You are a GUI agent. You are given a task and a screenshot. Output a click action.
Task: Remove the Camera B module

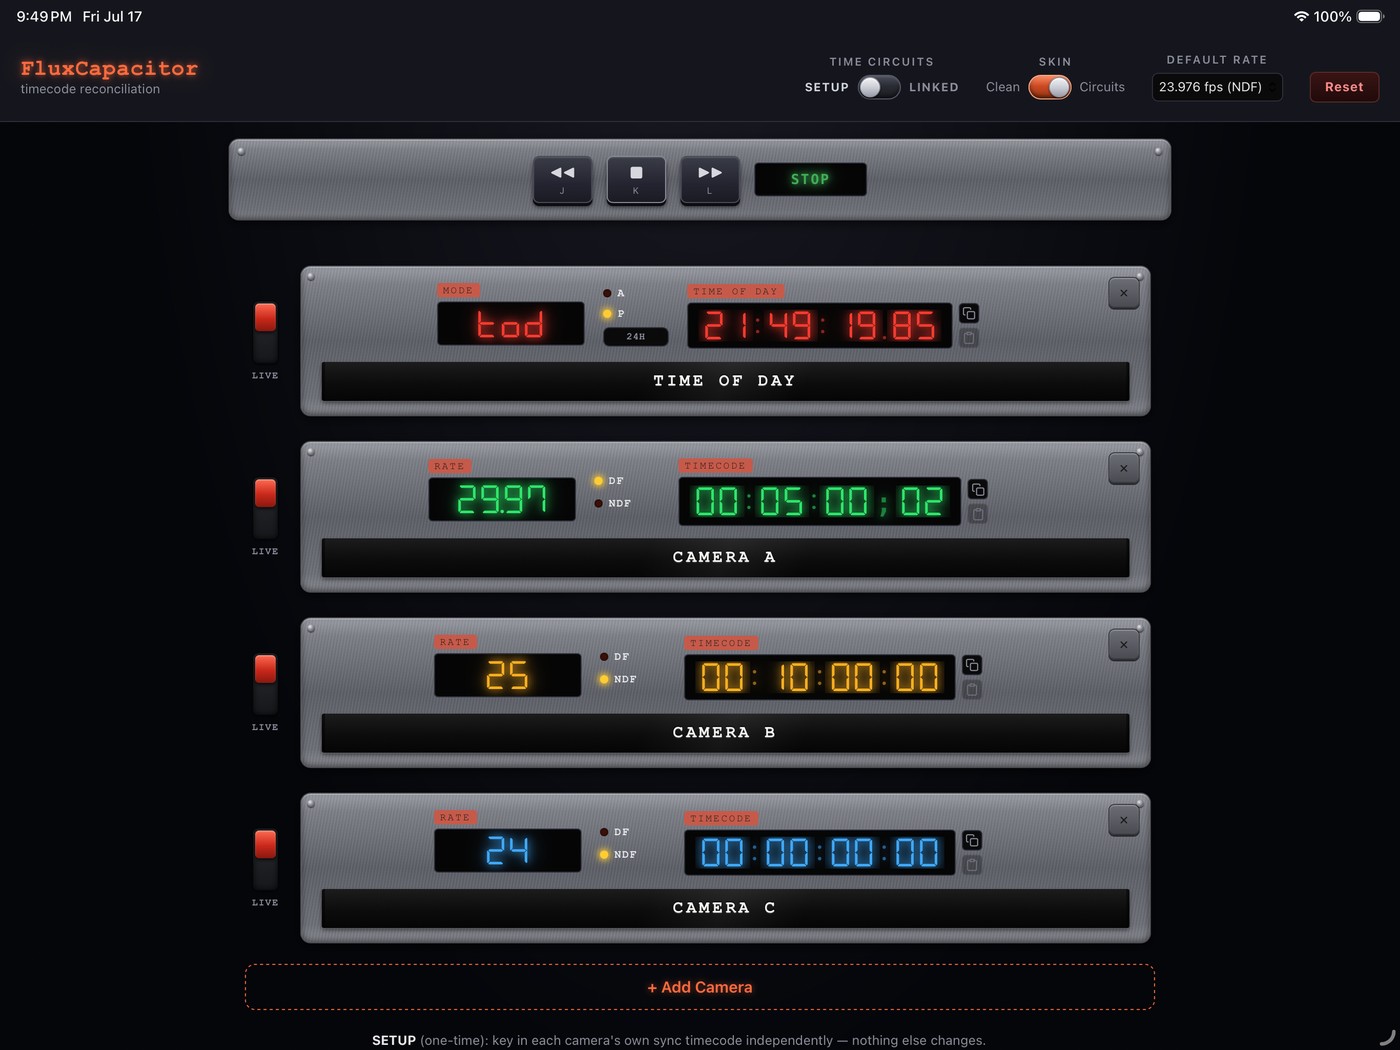pyautogui.click(x=1124, y=644)
